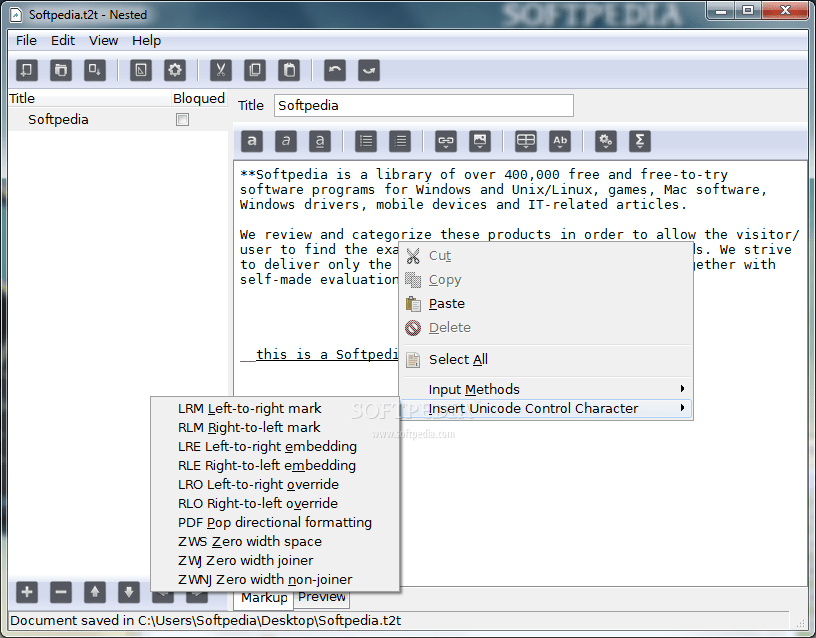Screen dimensions: 816x638
Task: Open the View menu
Action: click(x=104, y=41)
